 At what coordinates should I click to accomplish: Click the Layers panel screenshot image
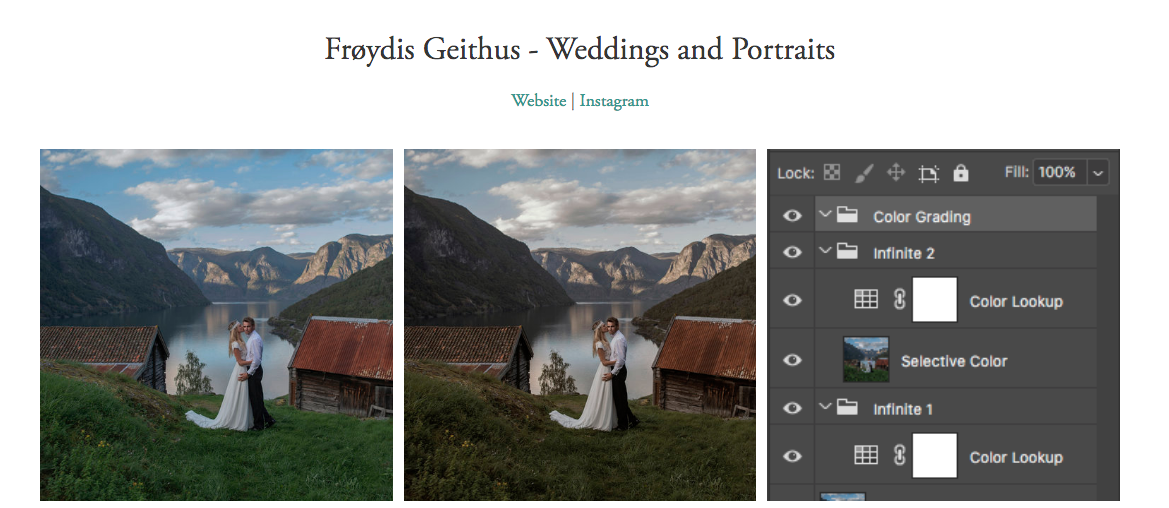pyautogui.click(x=943, y=324)
